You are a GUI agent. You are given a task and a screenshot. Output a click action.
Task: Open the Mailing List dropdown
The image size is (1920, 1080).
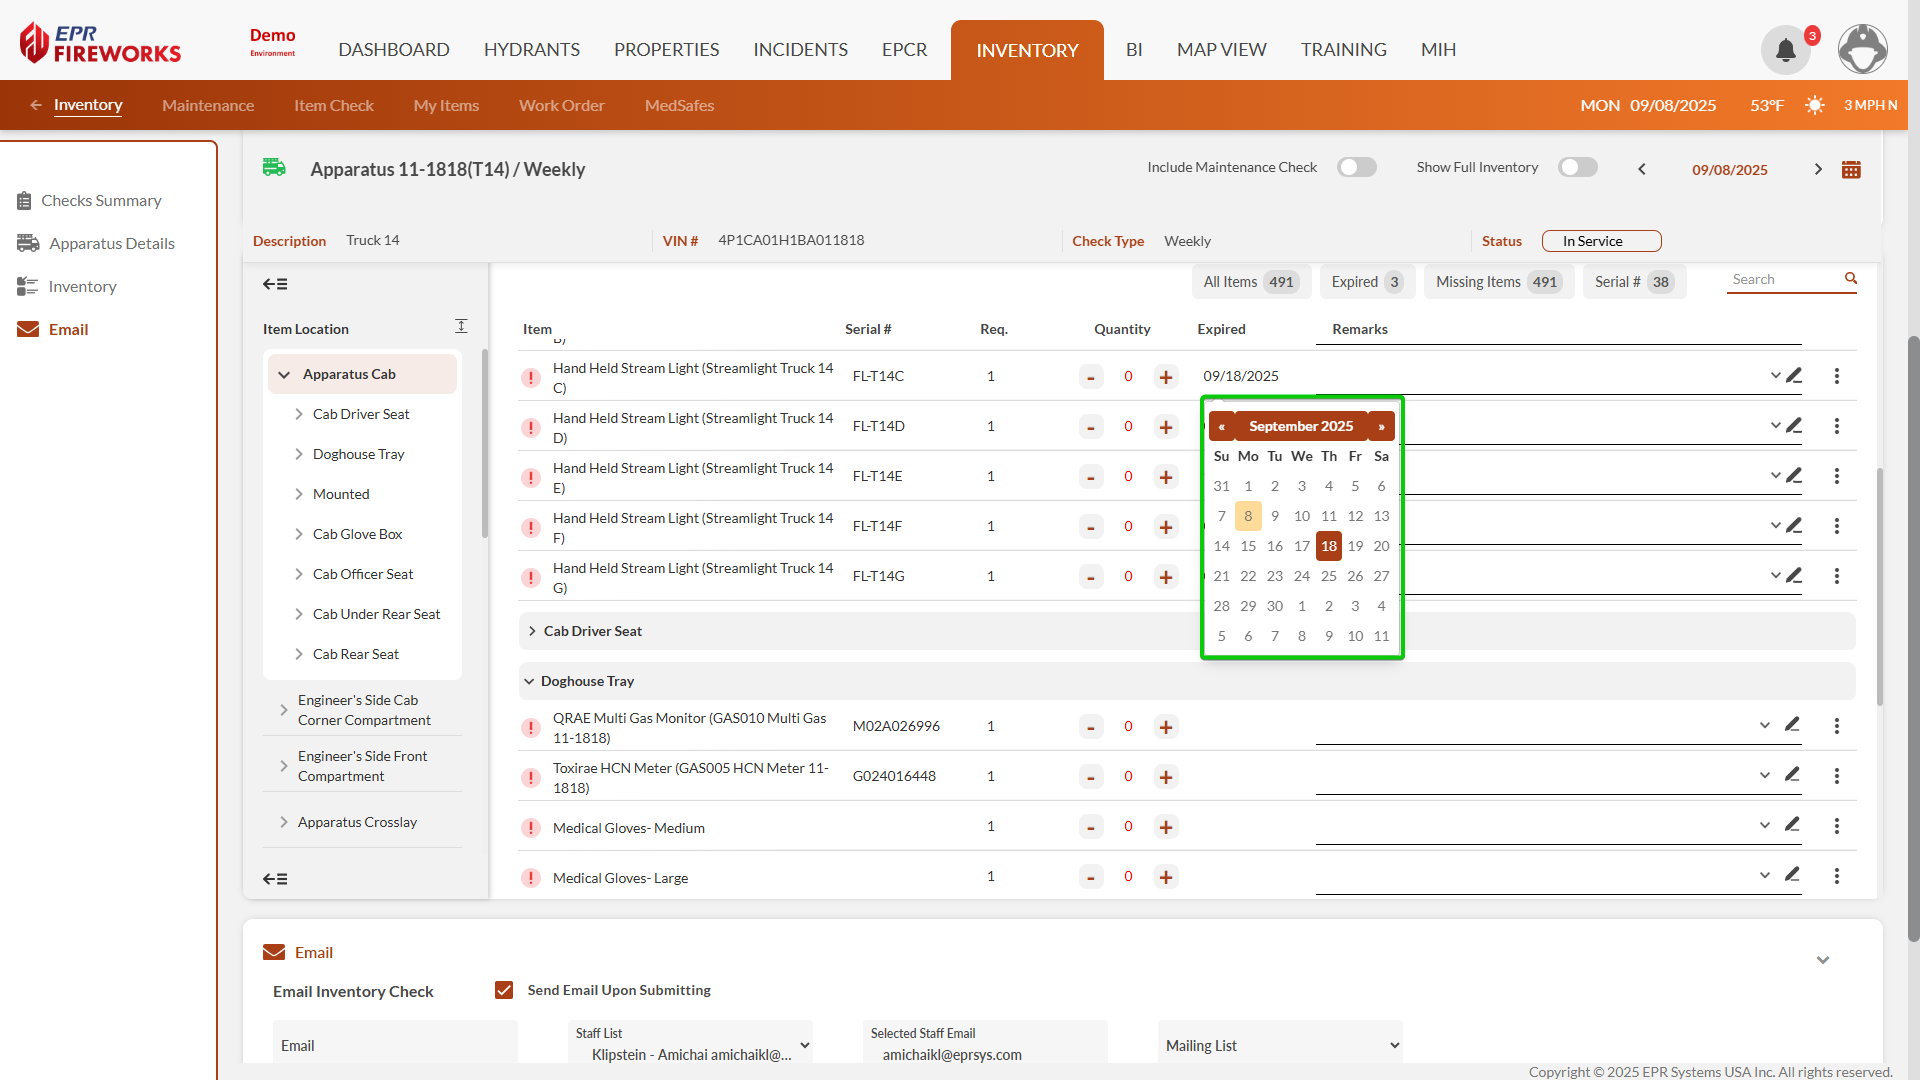tap(1280, 1045)
